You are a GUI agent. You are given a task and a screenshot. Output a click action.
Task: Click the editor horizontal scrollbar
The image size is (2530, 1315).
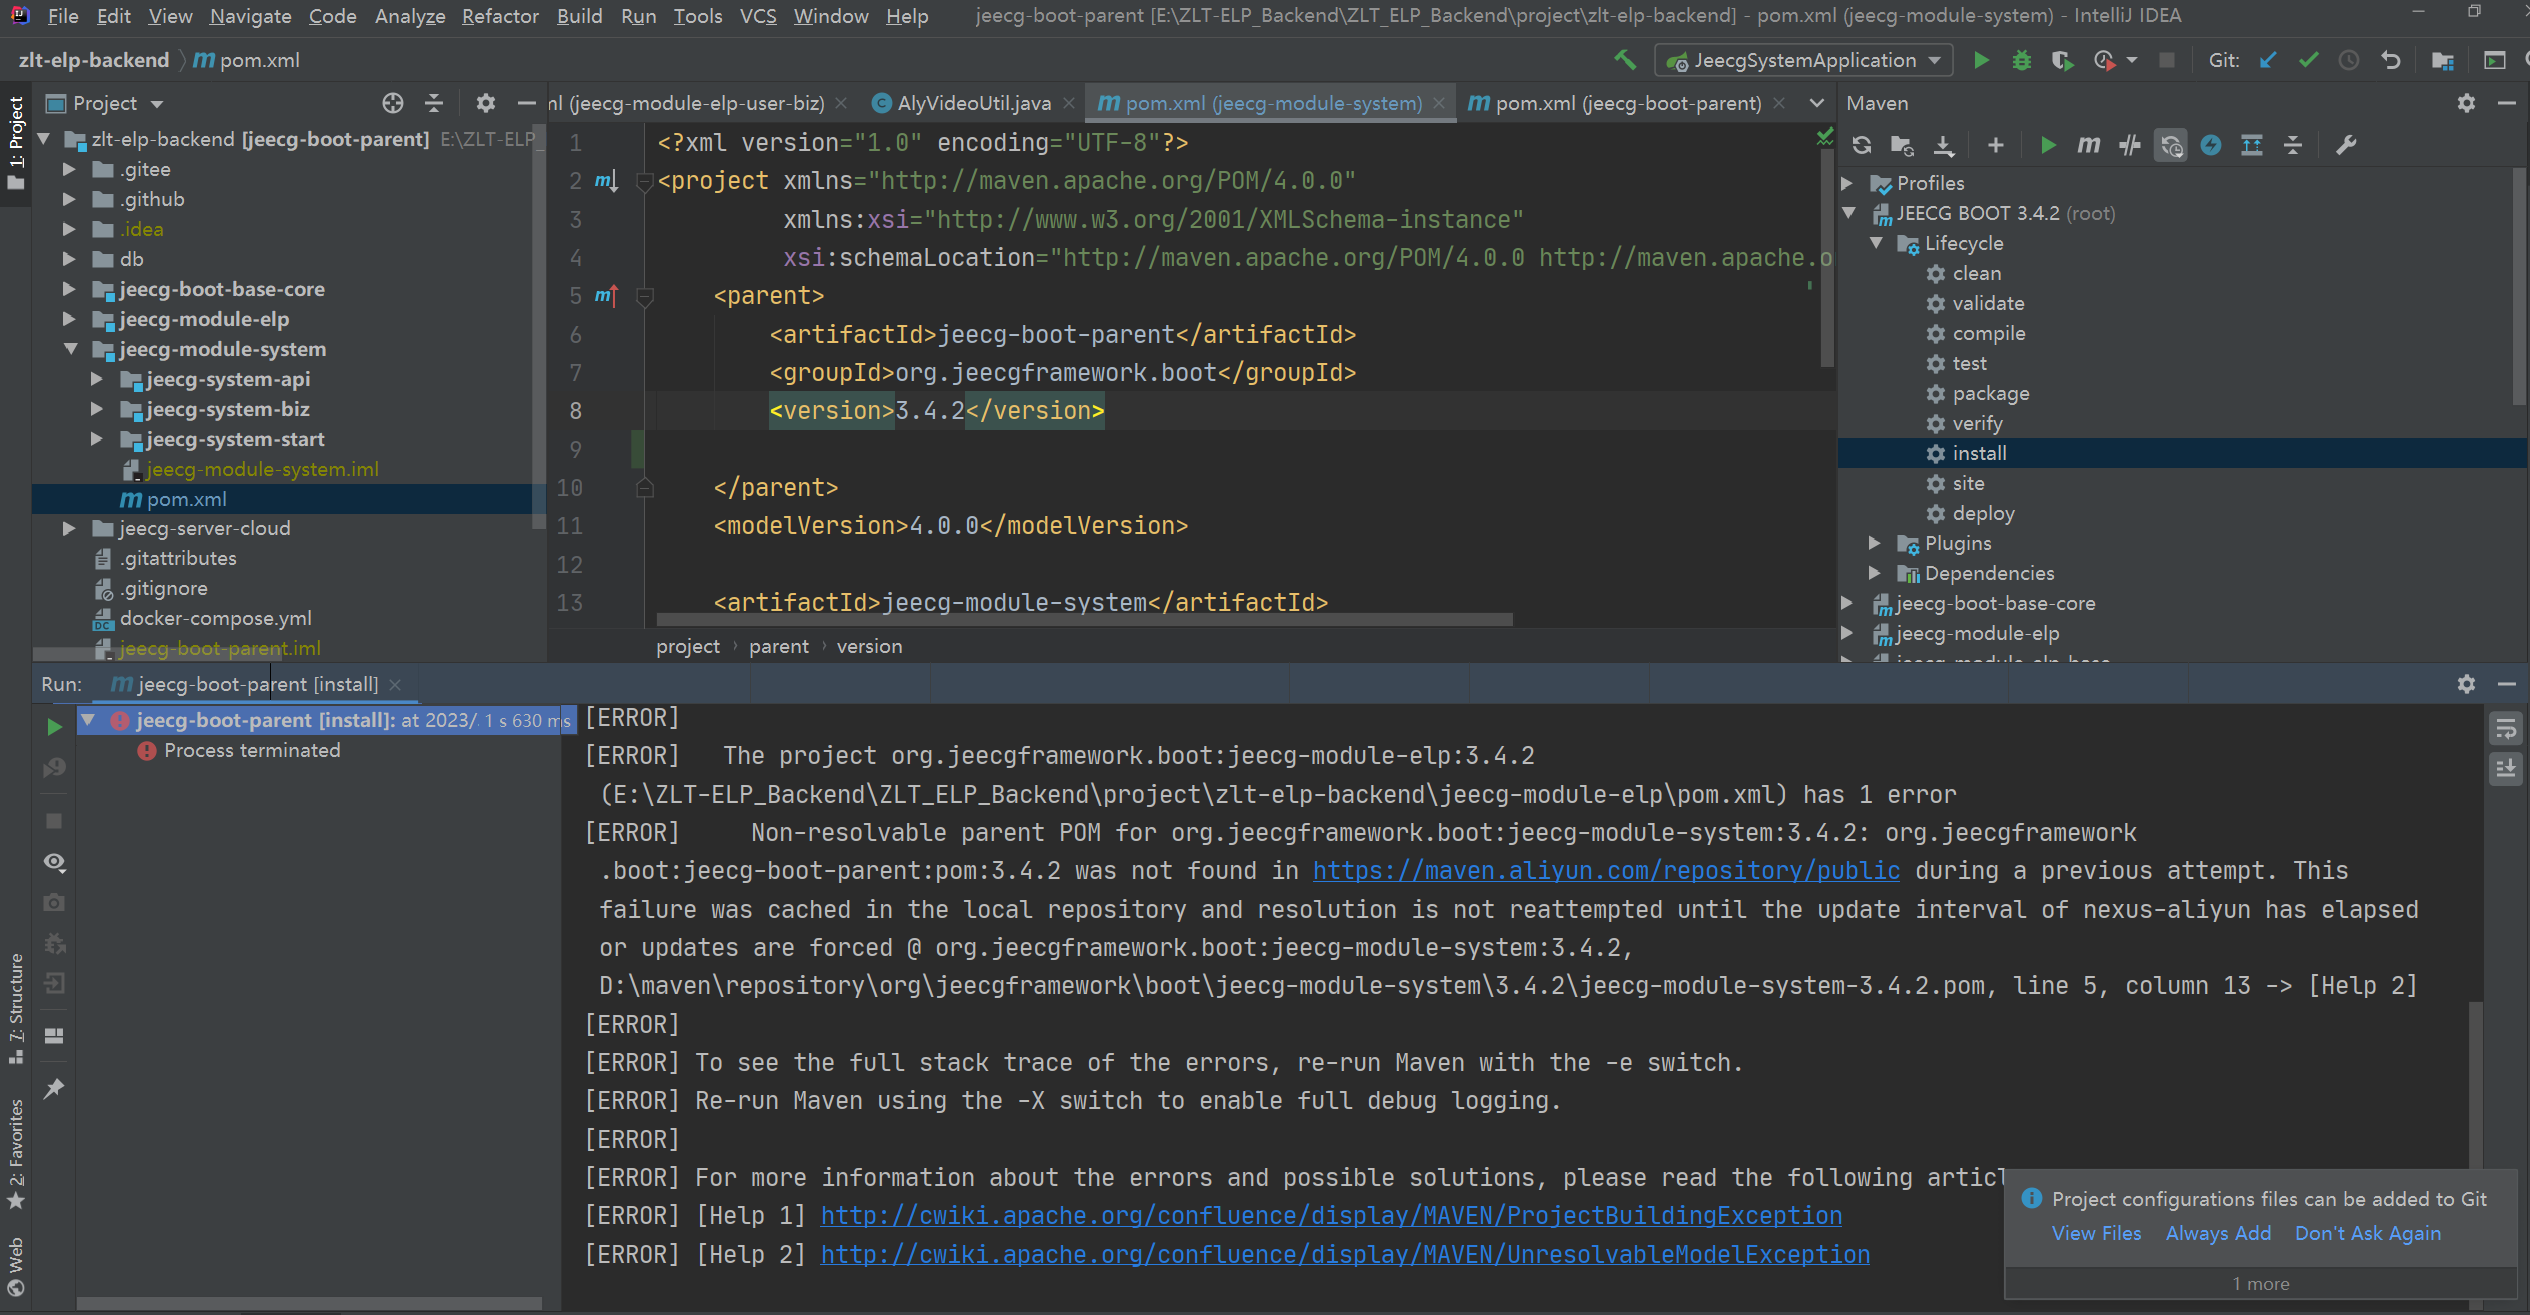[x=1084, y=620]
